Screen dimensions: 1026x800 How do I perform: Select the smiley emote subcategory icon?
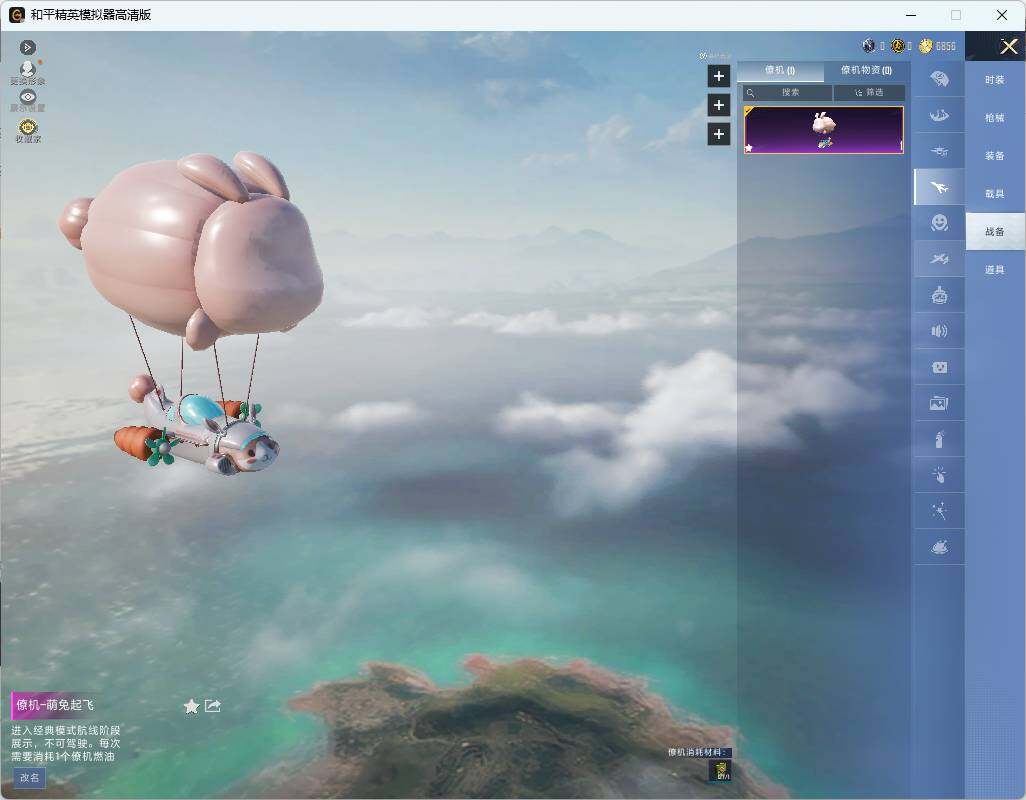(939, 223)
